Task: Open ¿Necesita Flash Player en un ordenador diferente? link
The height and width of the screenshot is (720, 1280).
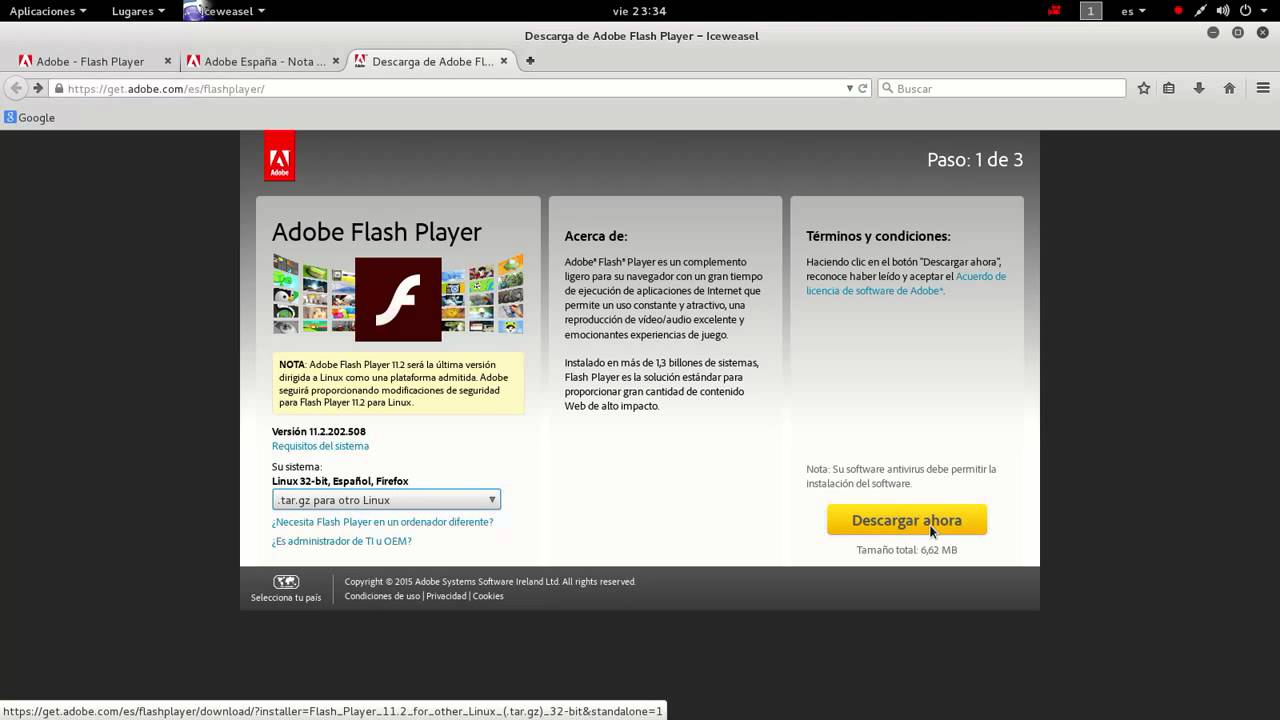Action: pos(382,522)
